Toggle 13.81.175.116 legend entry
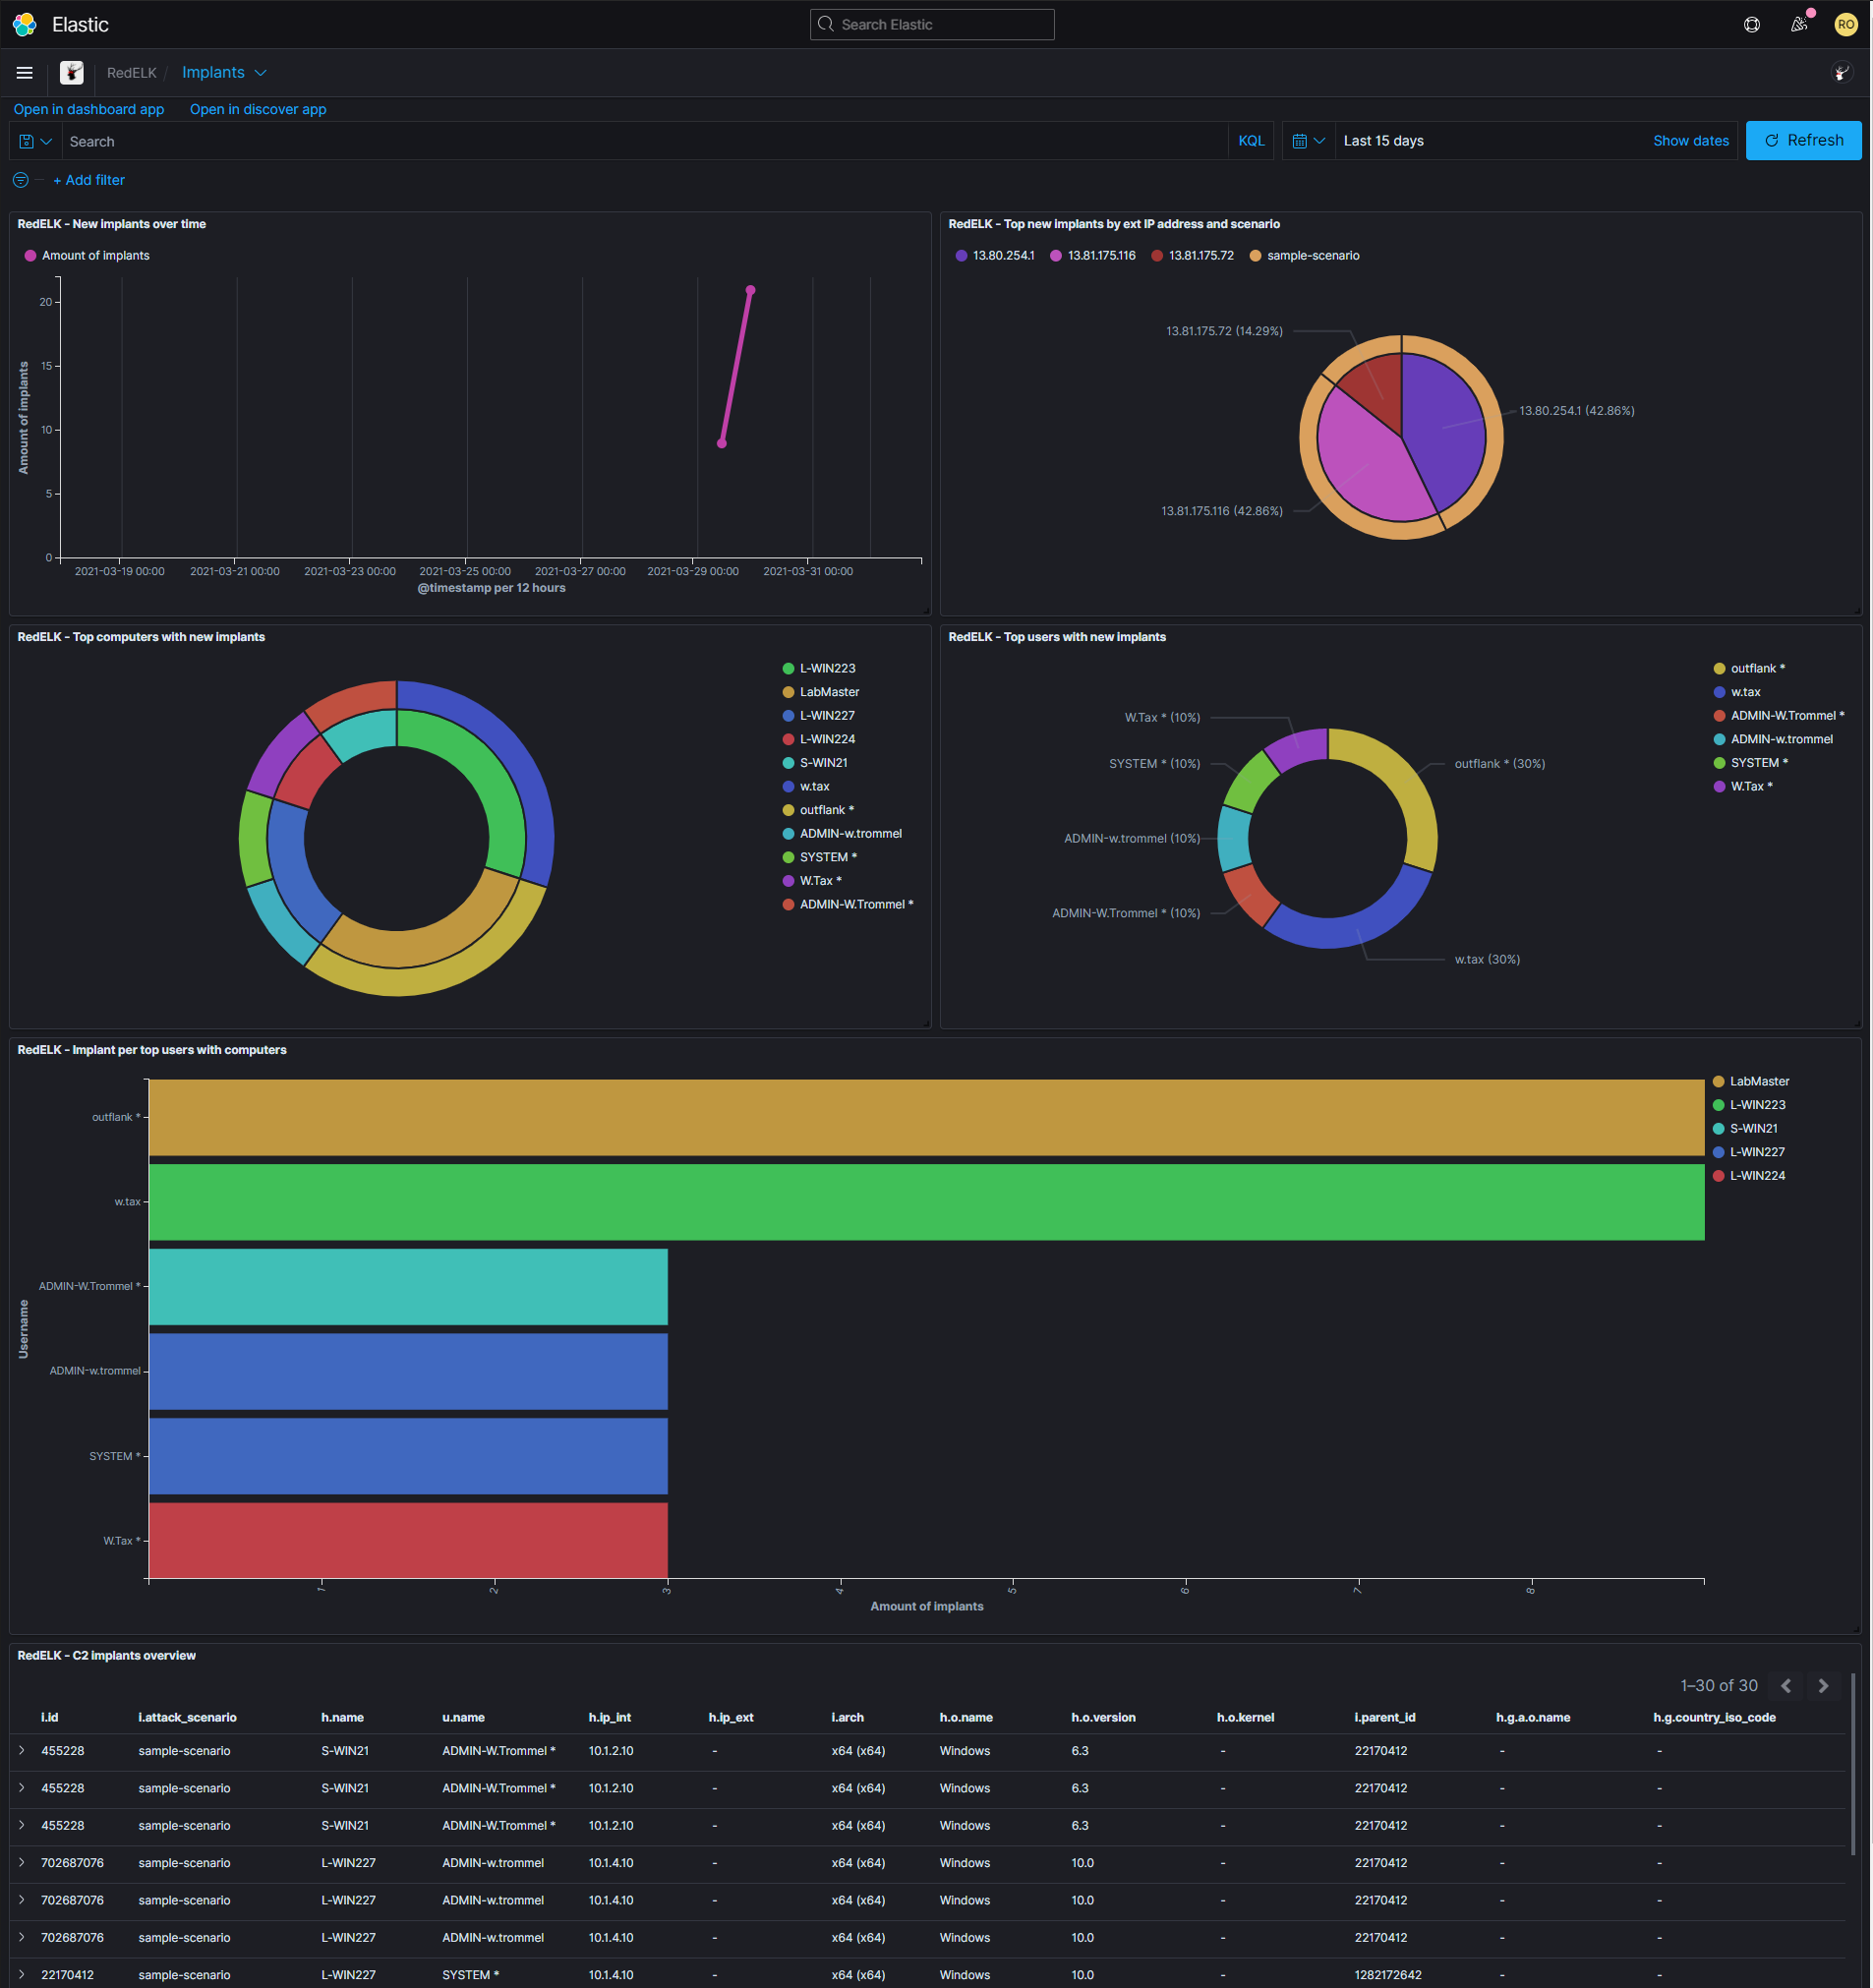The image size is (1873, 1988). [x=1093, y=256]
